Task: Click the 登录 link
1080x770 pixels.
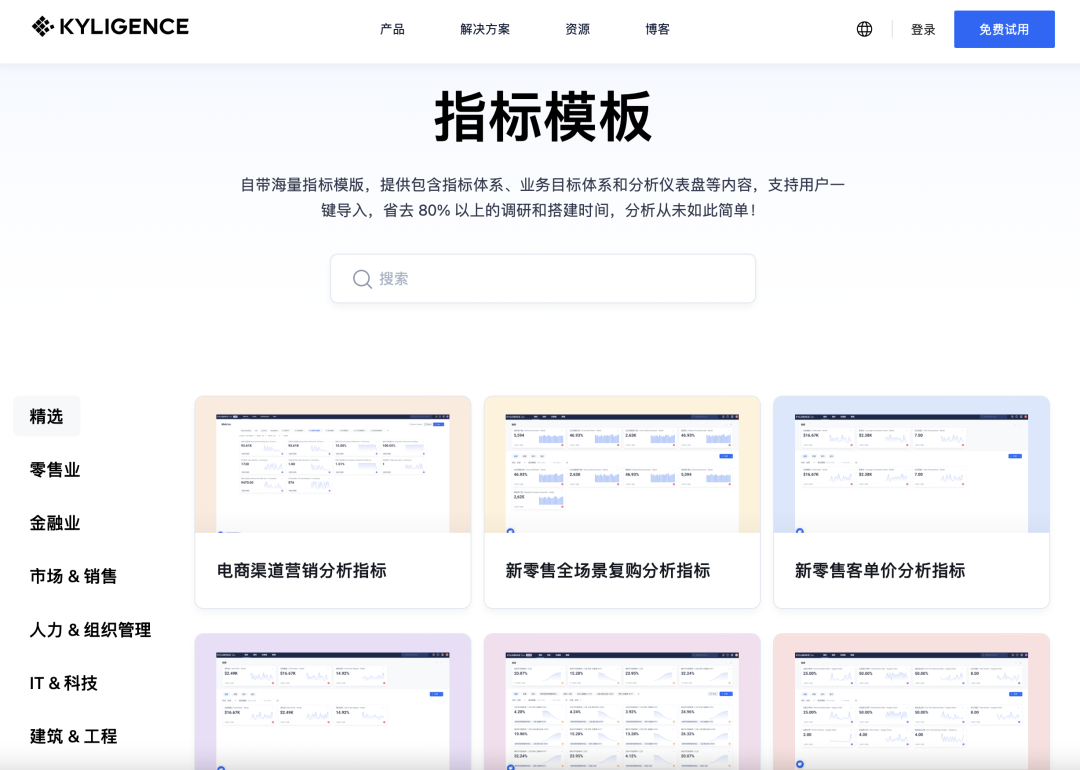Action: [923, 30]
